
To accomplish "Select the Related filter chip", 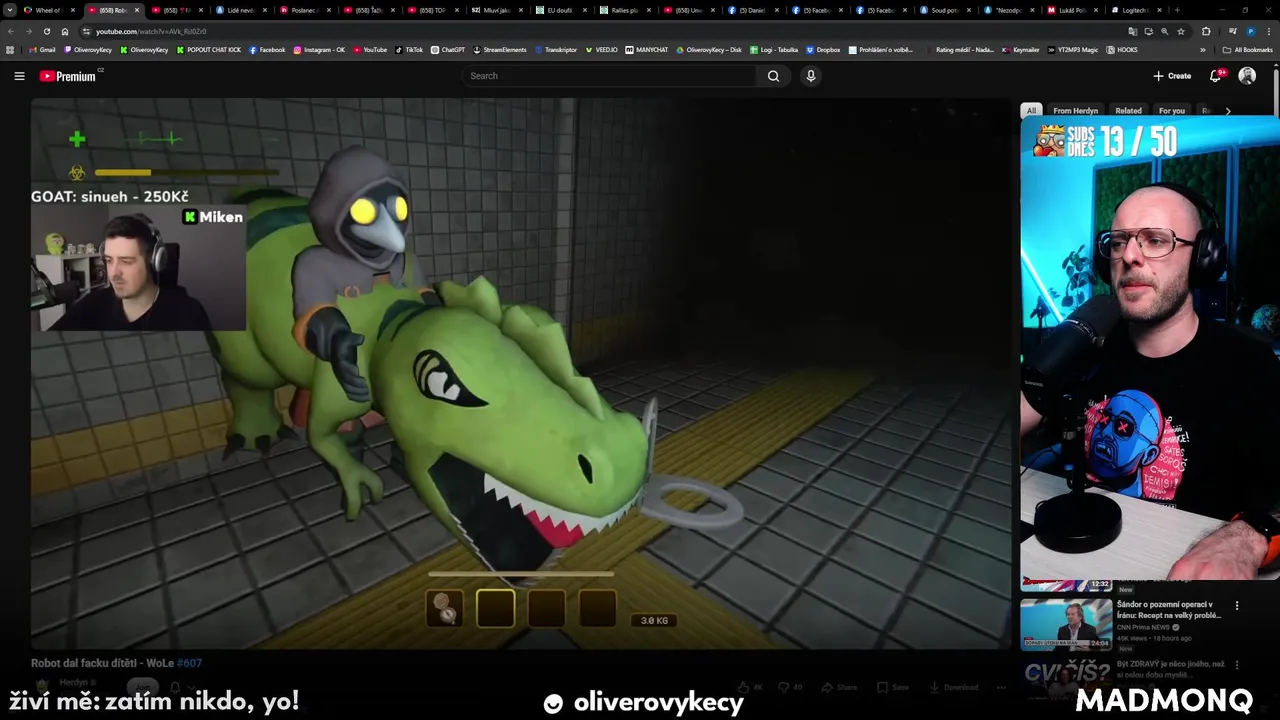I will (1128, 111).
